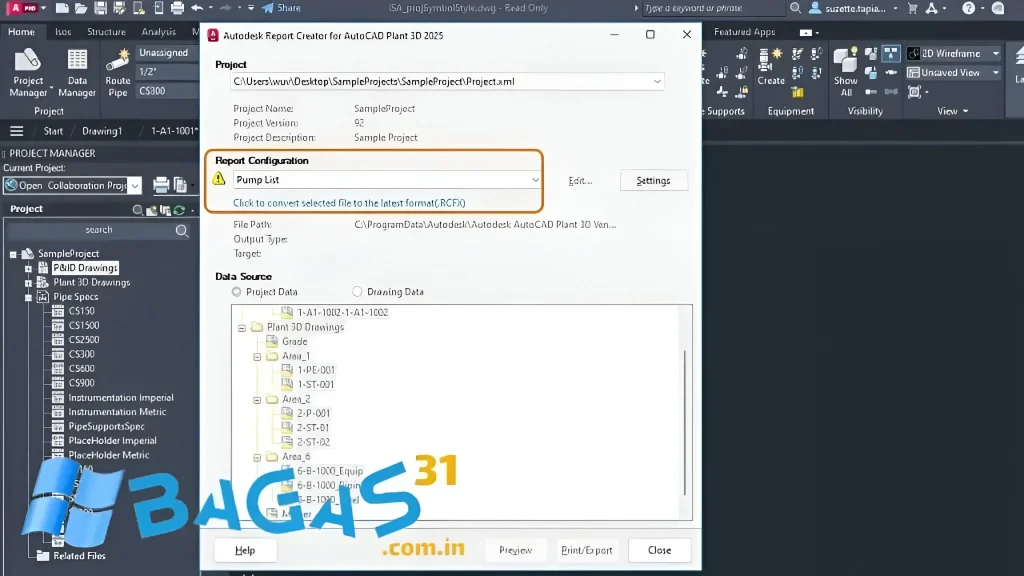Click the Help question mark icon
The width and height of the screenshot is (1024, 576).
point(968,8)
